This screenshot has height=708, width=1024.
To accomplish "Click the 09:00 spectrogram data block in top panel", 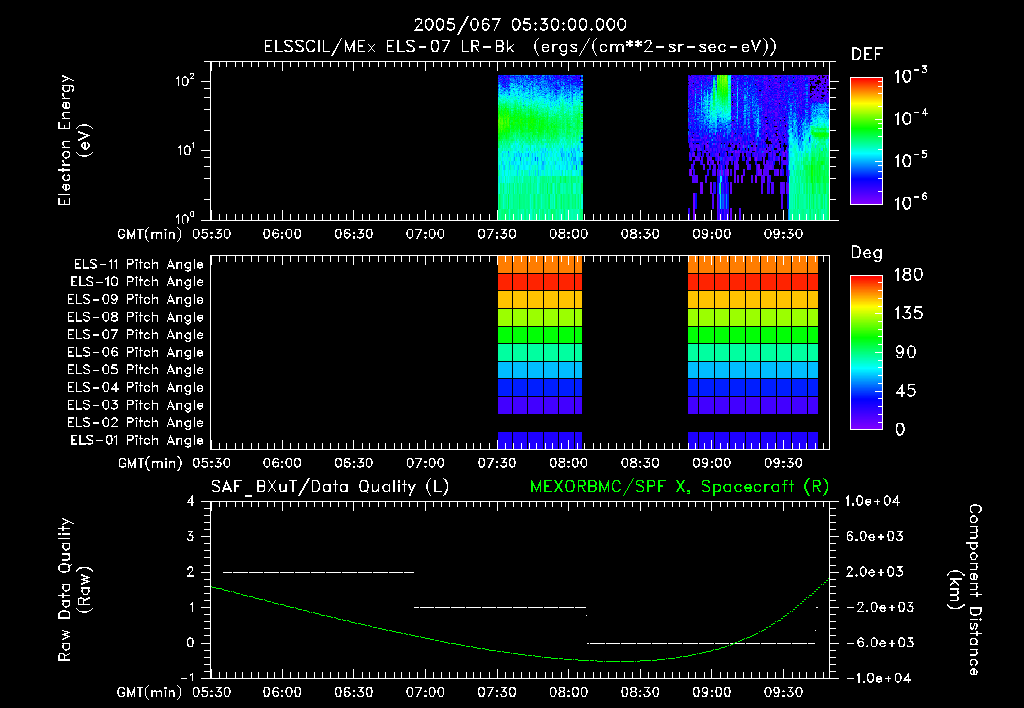I will click(758, 148).
